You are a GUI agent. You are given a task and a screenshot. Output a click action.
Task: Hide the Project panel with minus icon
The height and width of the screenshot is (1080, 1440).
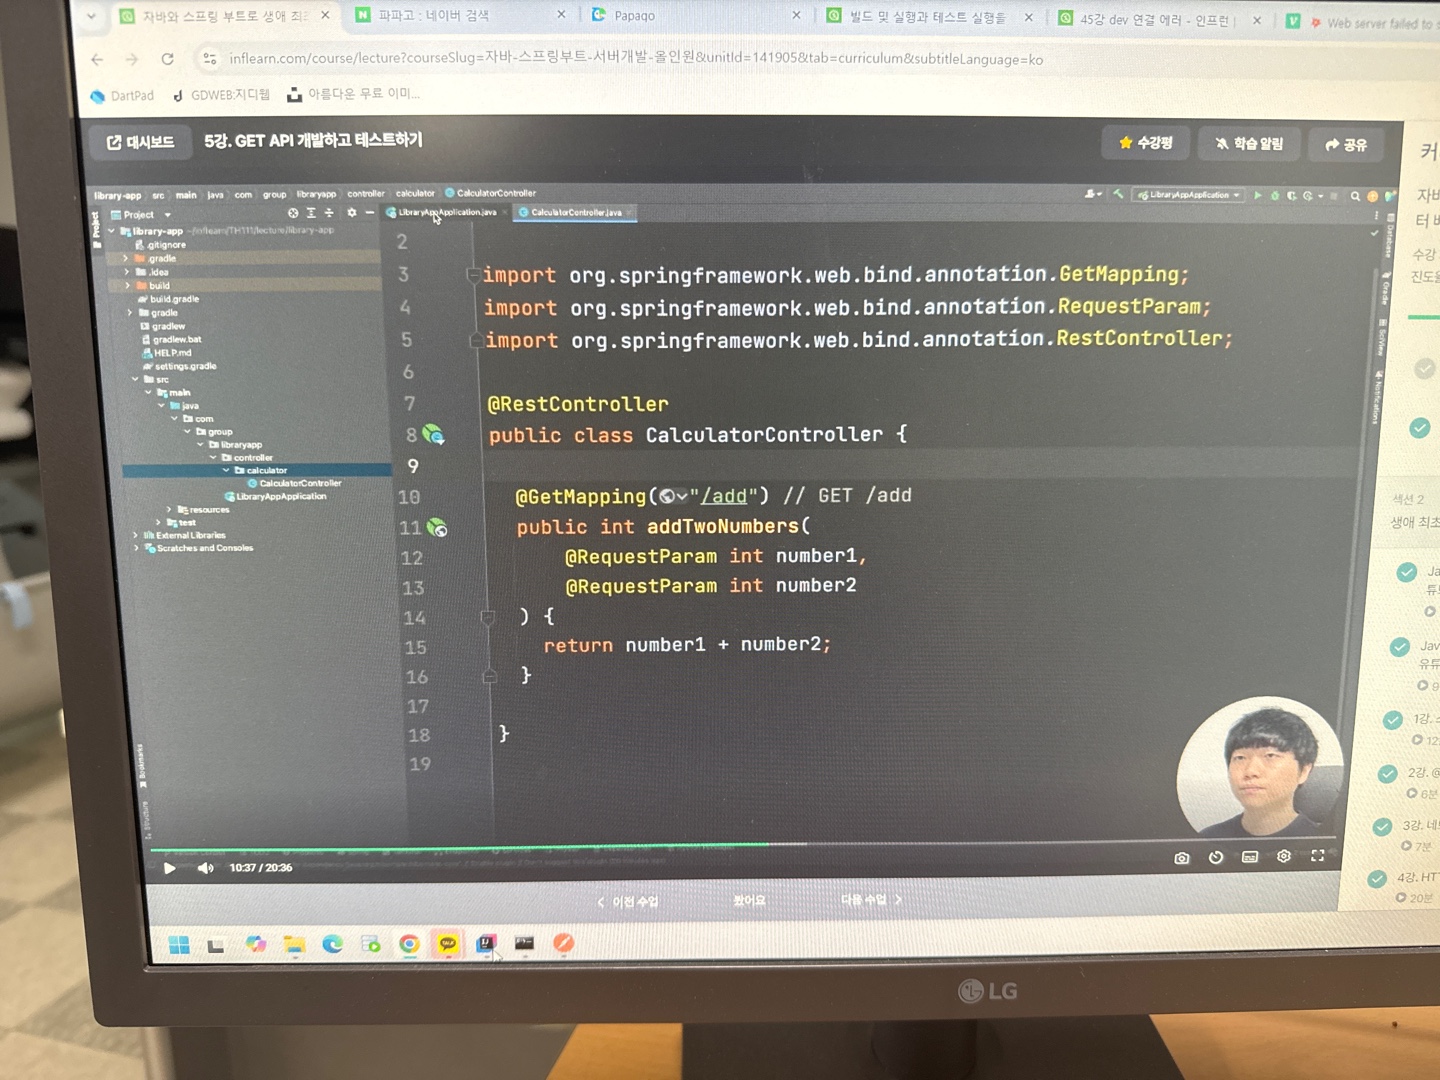(x=370, y=213)
